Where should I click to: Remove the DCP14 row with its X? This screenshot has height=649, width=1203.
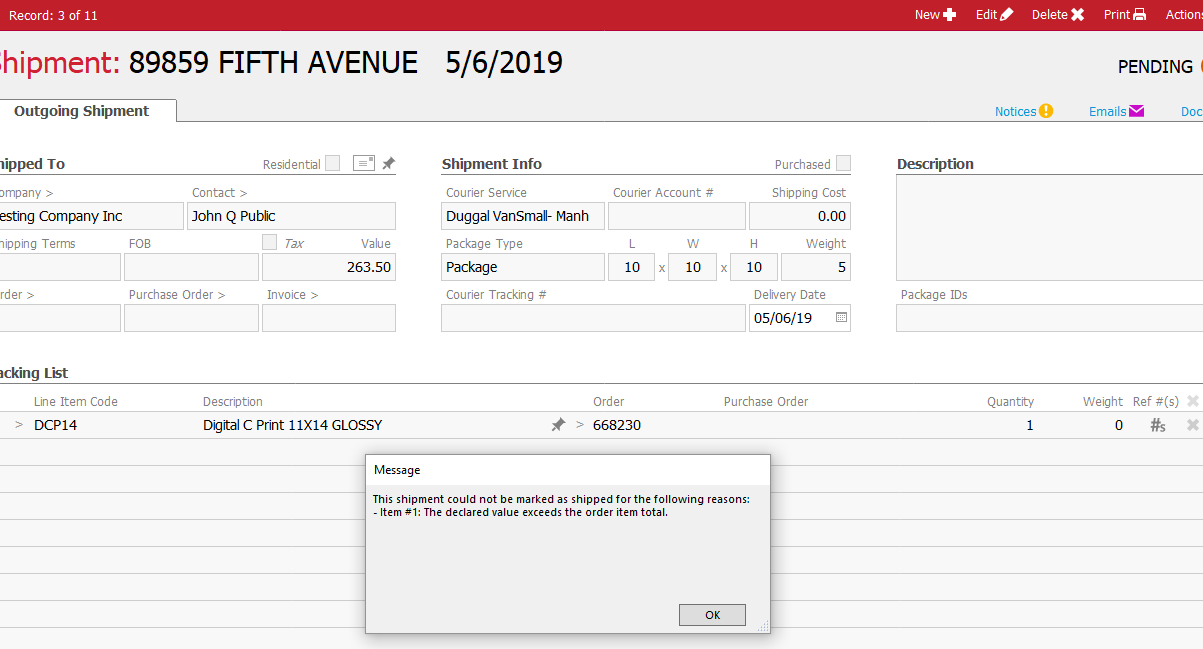pyautogui.click(x=1192, y=425)
